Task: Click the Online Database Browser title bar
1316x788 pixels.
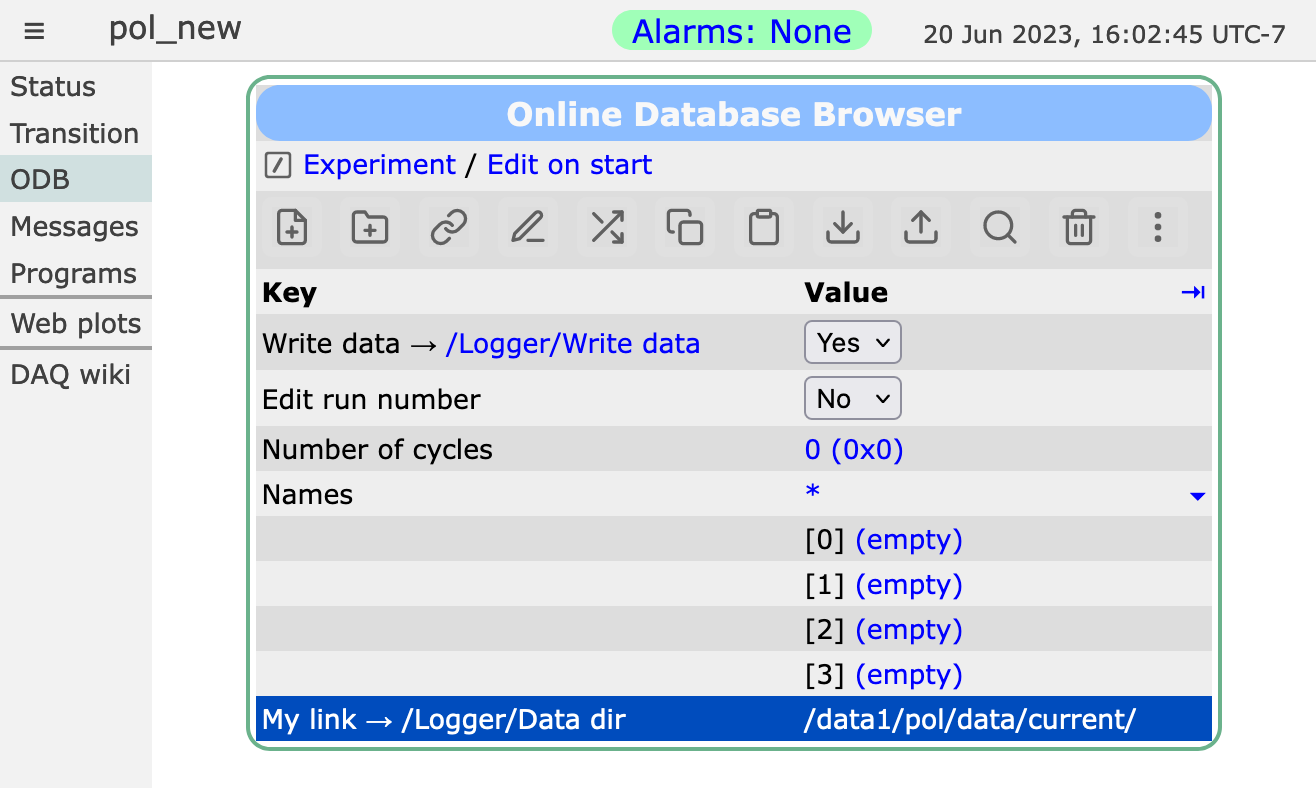Action: [x=734, y=113]
